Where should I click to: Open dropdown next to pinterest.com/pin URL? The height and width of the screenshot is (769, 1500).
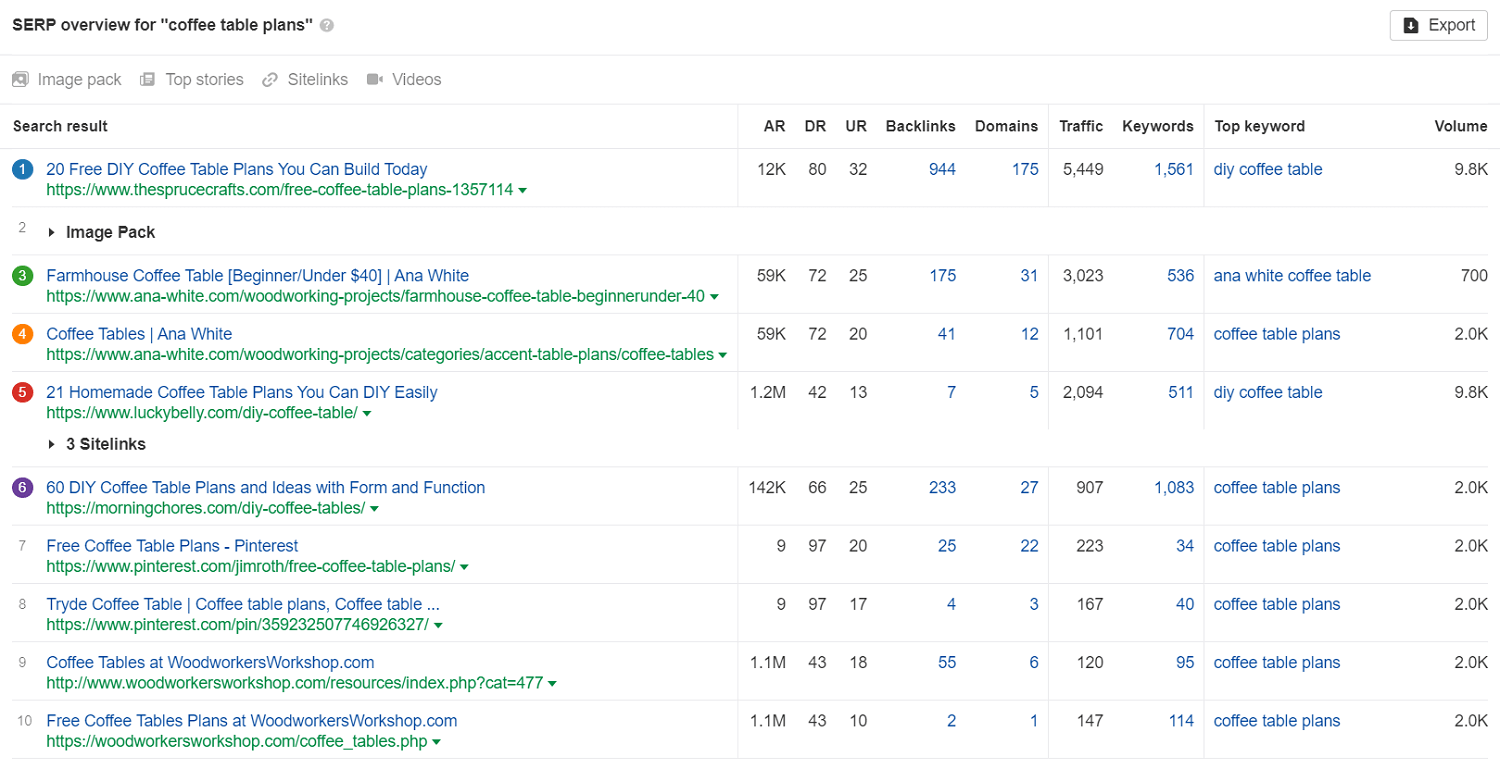[x=438, y=625]
